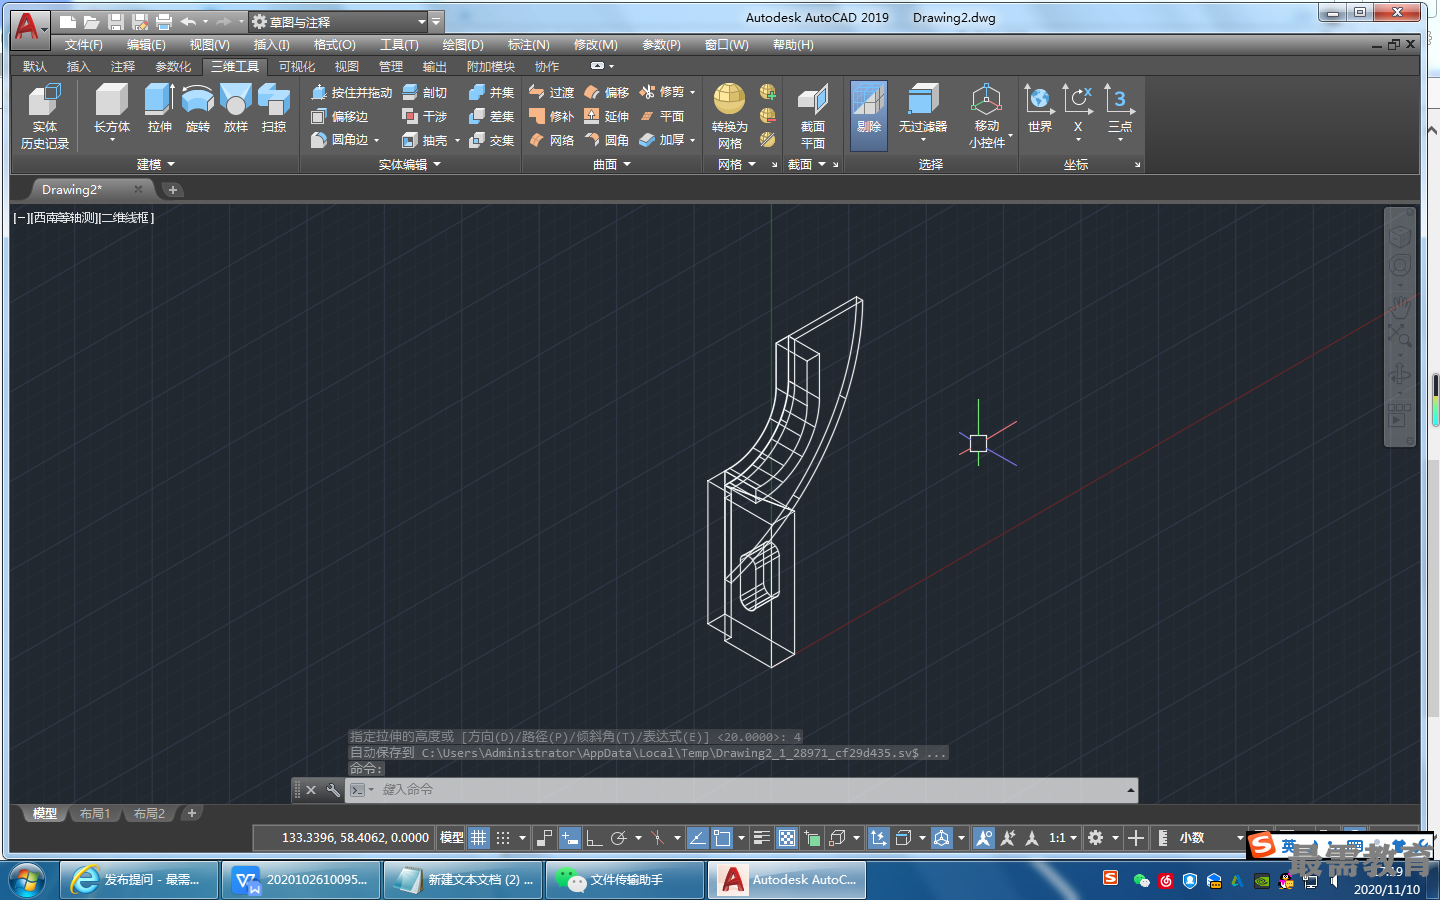Select the 放样 (Loft) tool
The image size is (1440, 900).
point(236,108)
